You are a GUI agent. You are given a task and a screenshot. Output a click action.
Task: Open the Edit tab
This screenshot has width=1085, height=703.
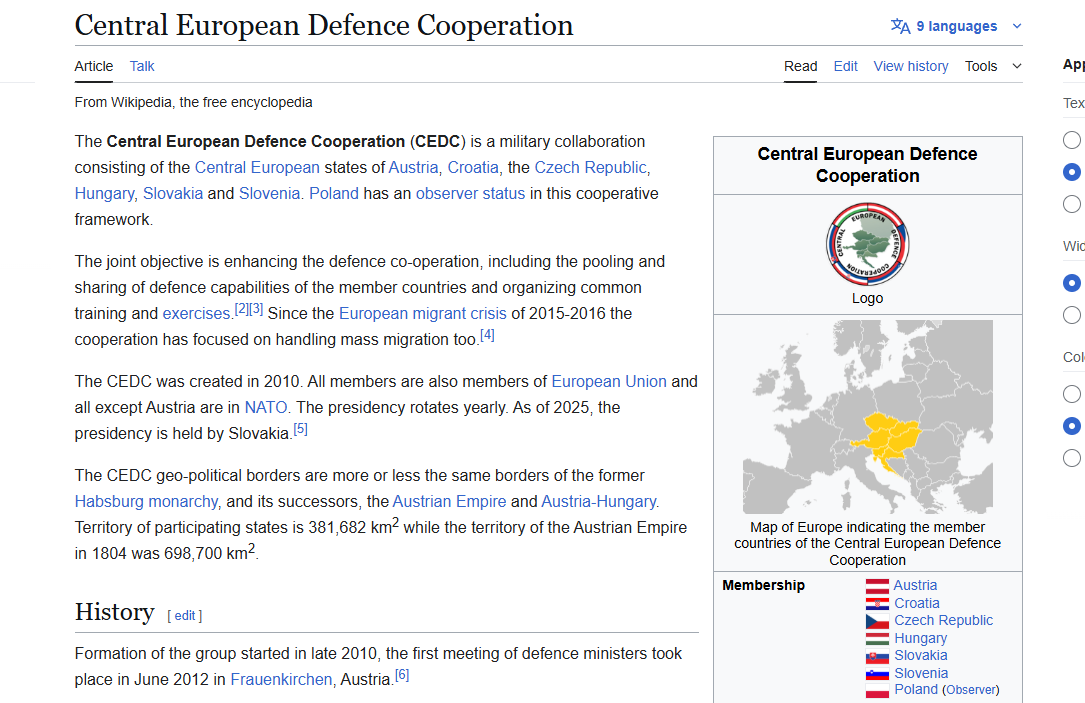(x=846, y=66)
